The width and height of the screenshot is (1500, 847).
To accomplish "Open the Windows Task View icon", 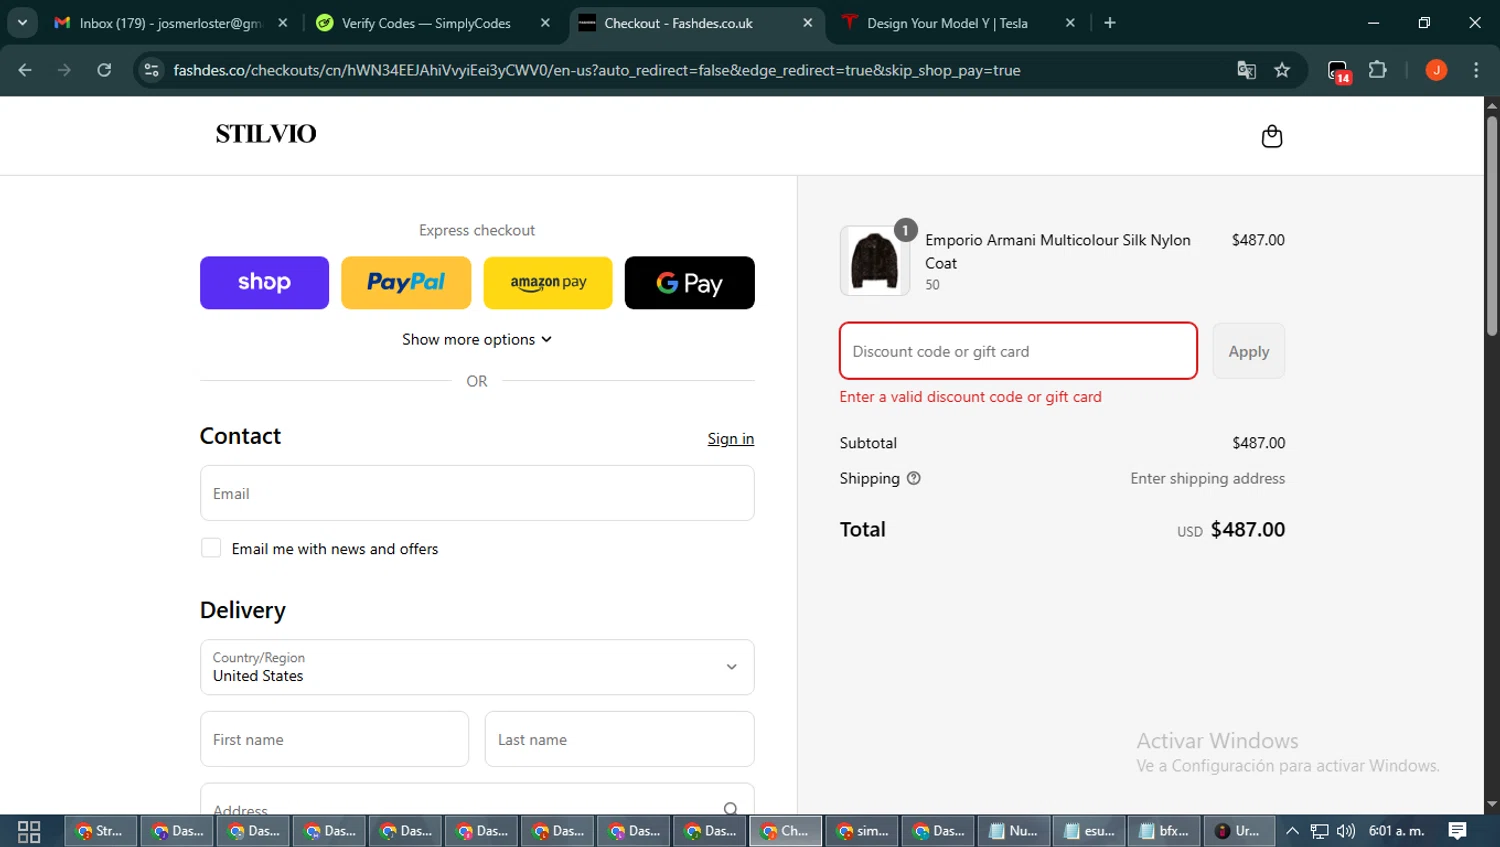I will 29,831.
